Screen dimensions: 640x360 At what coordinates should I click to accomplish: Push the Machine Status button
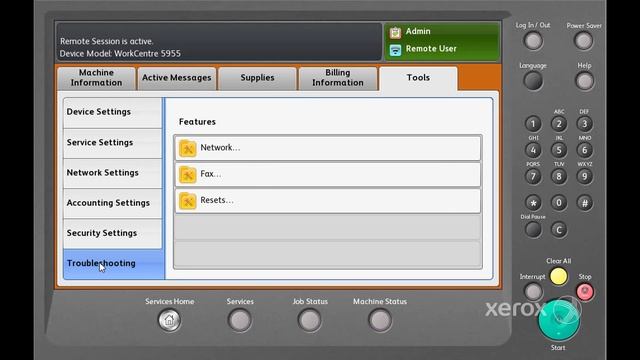pos(380,320)
